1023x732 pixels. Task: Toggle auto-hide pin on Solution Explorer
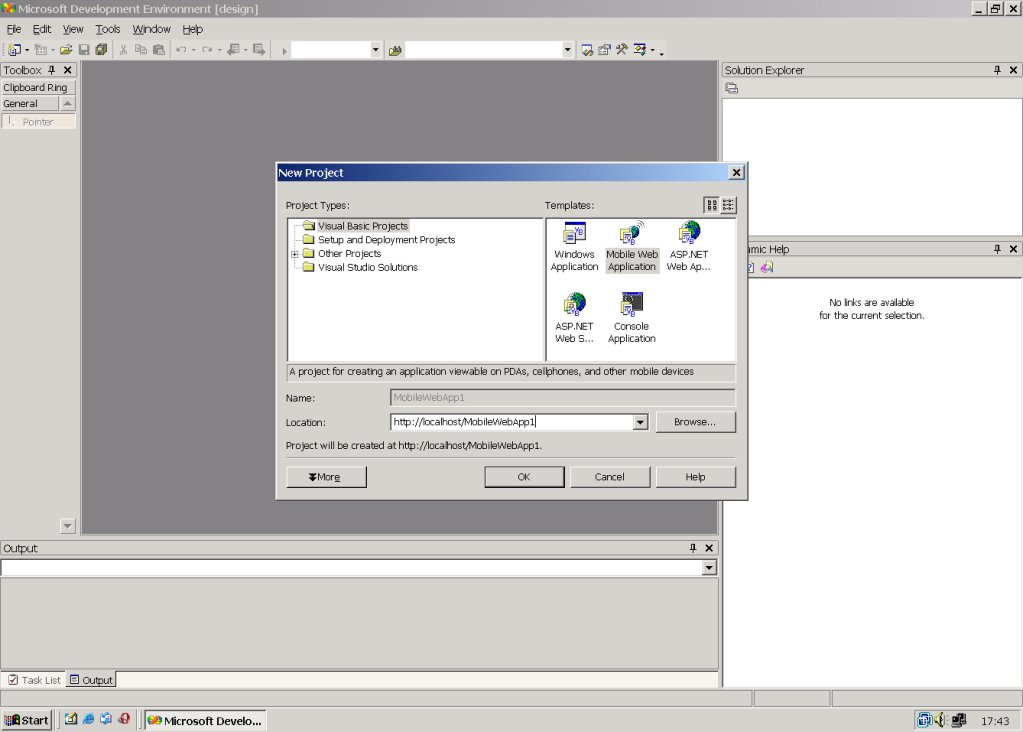coord(997,70)
